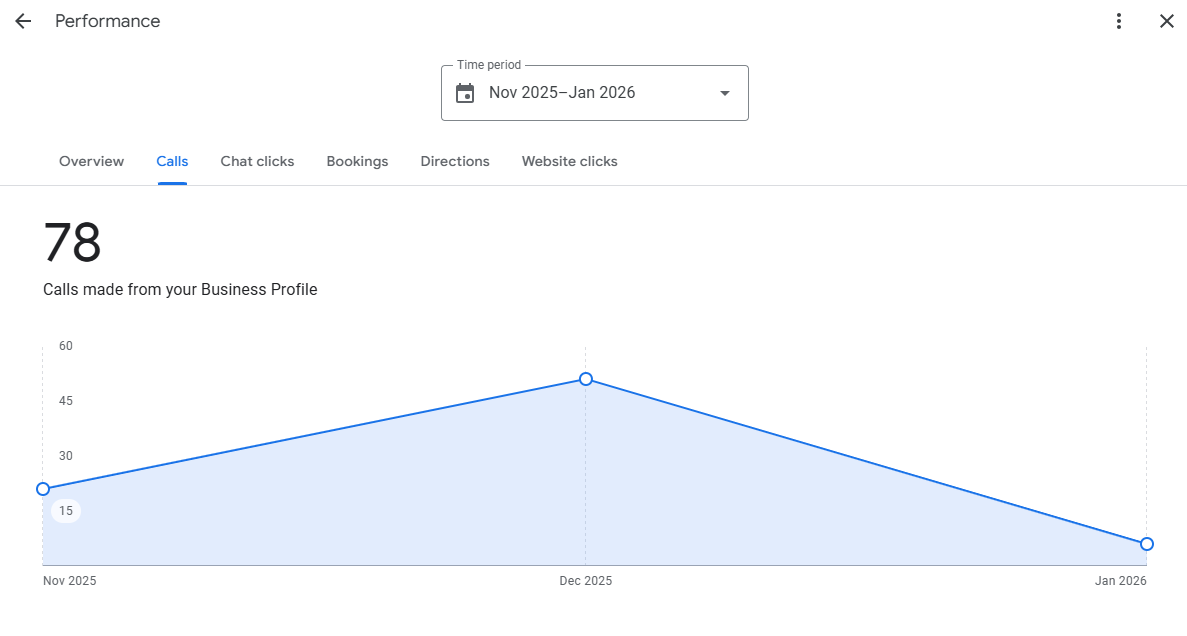1187x636 pixels.
Task: View the Directions tab
Action: 455,161
